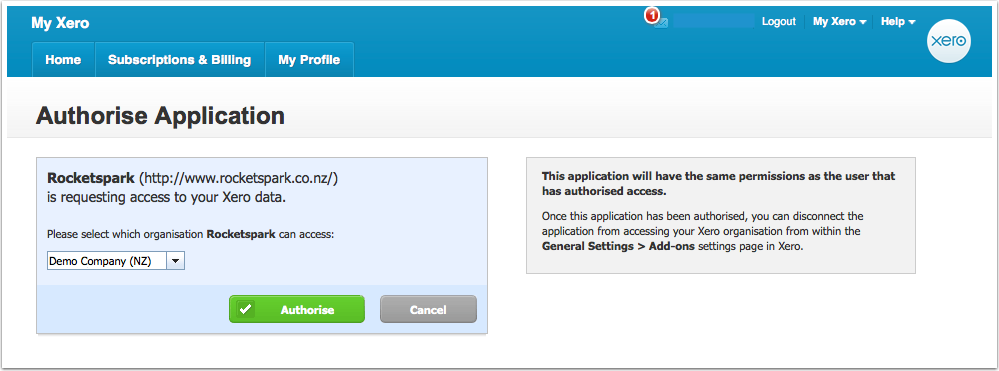
Task: Click the red notification badge showing 1
Action: click(651, 16)
